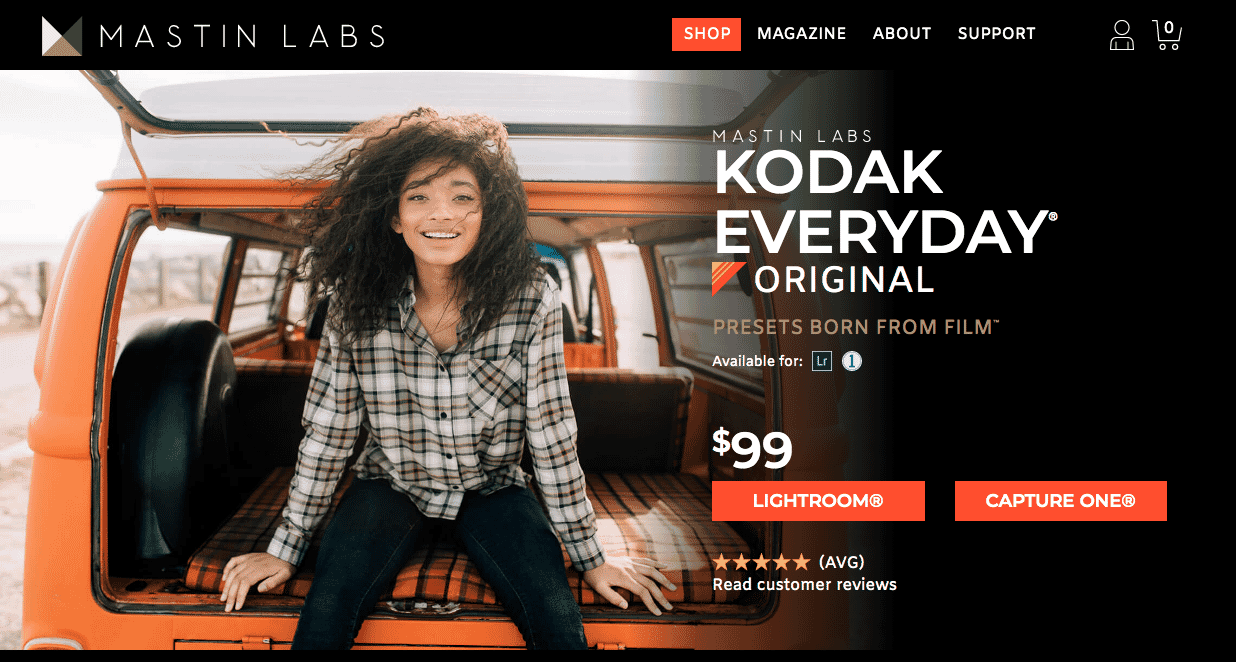
Task: Open the Shop menu item
Action: click(707, 34)
